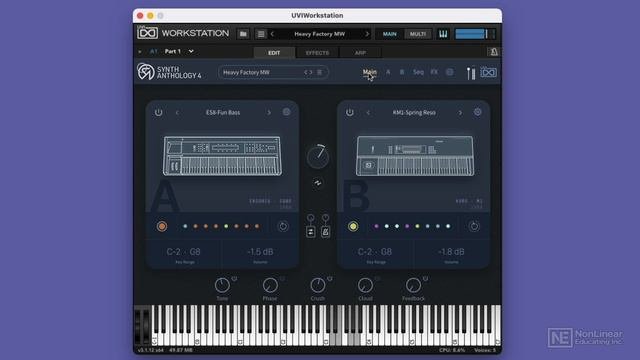Click the ES8-Fun Bass sound name
Image resolution: width=640 pixels, height=360 pixels.
coord(223,112)
